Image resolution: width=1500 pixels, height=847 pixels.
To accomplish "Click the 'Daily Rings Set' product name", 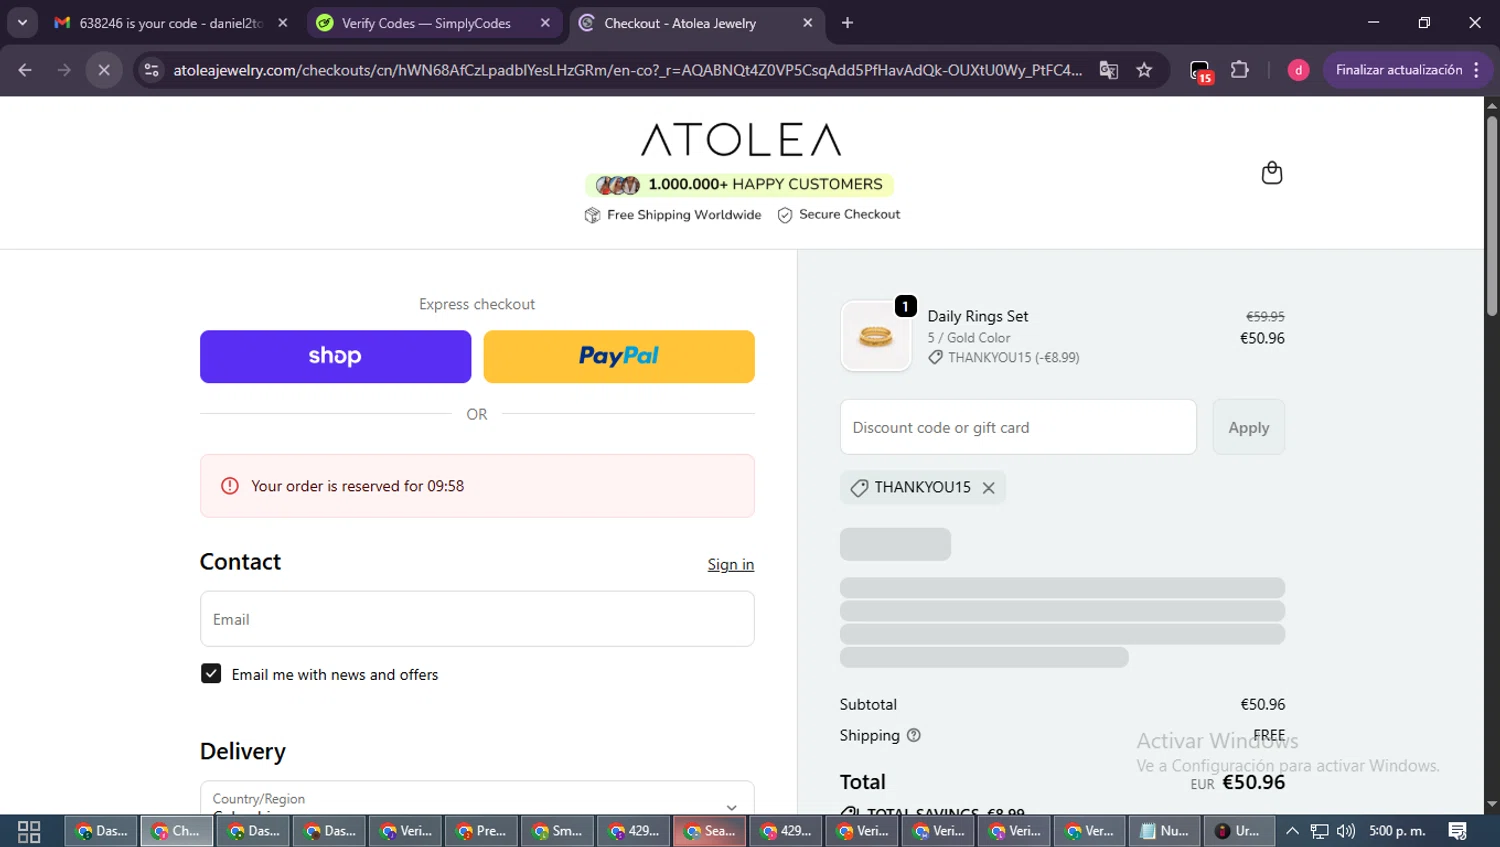I will pyautogui.click(x=978, y=316).
